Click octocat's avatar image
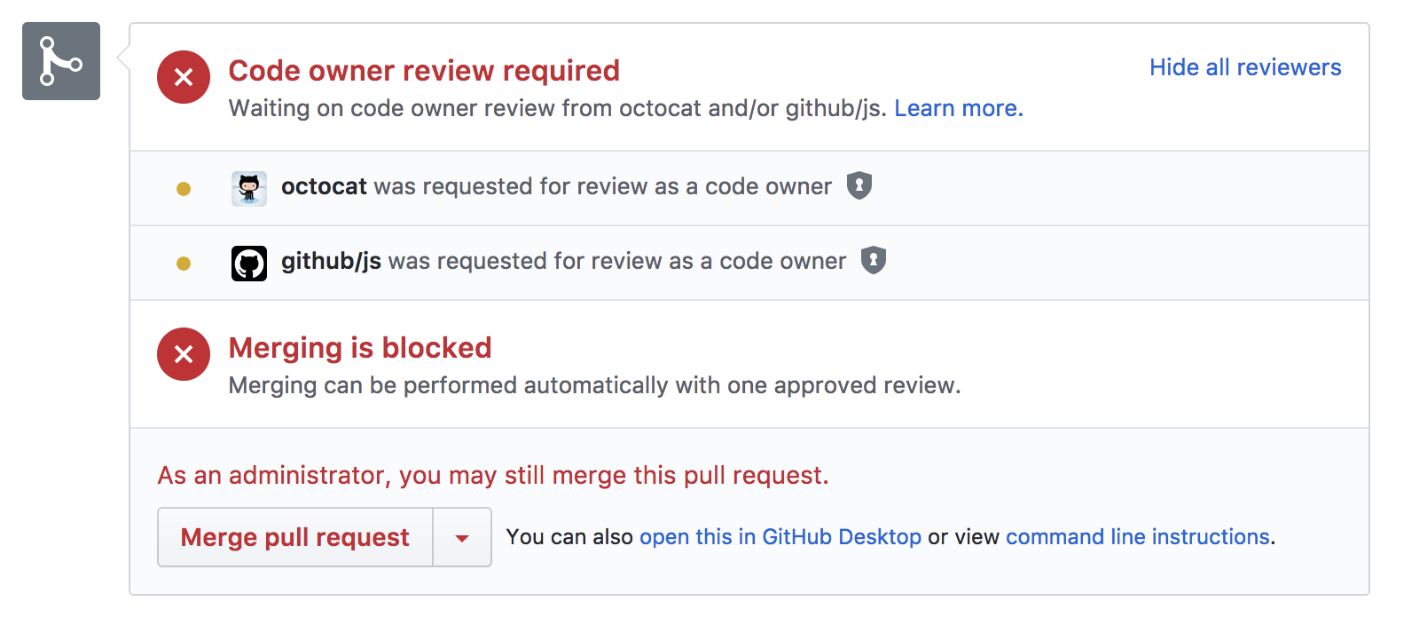The width and height of the screenshot is (1412, 626). pos(248,187)
